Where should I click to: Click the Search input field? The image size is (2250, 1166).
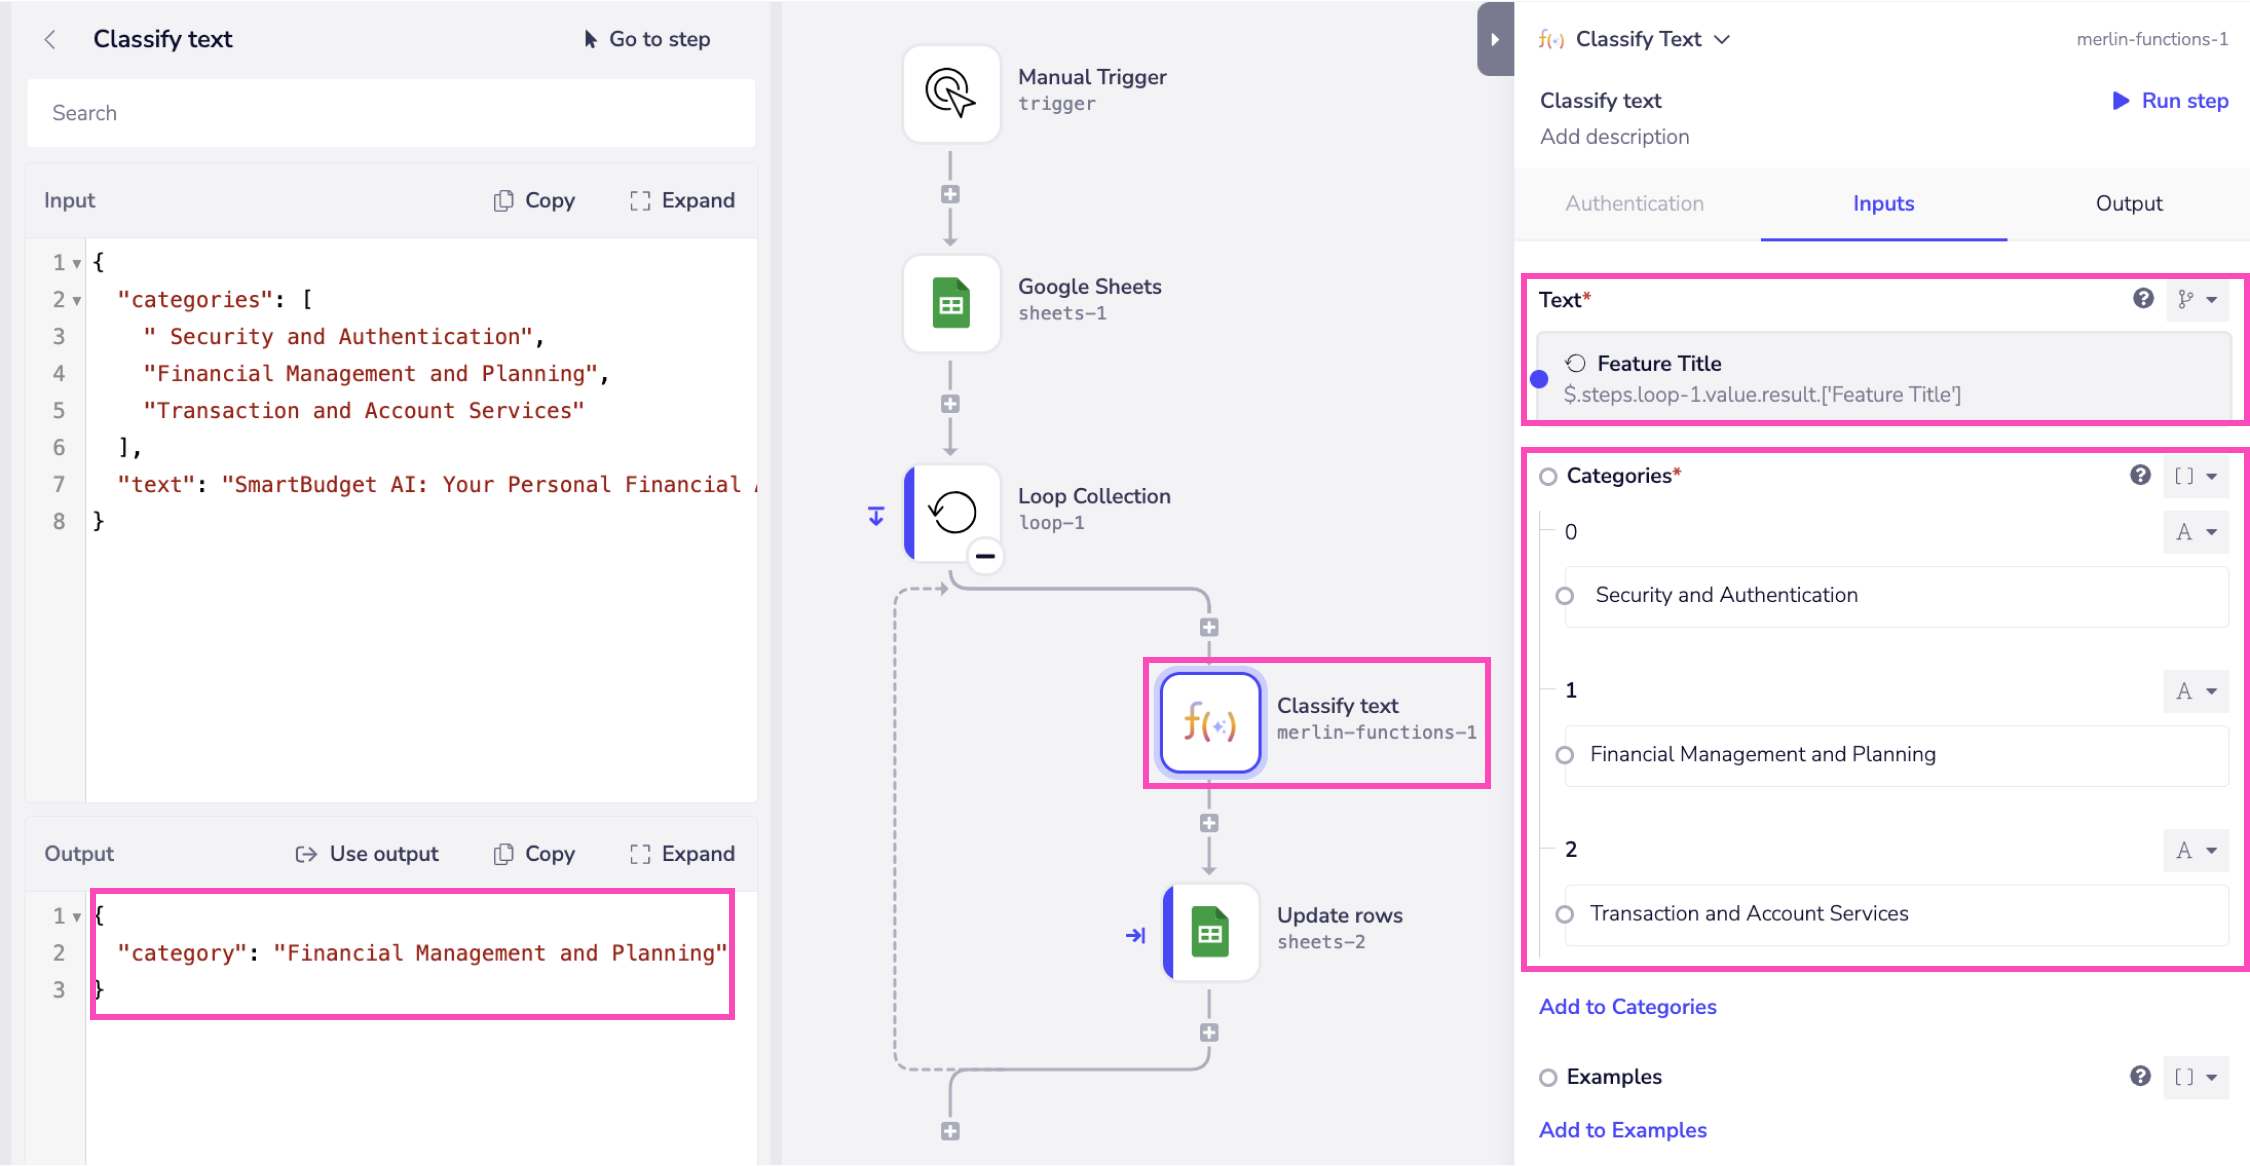390,113
